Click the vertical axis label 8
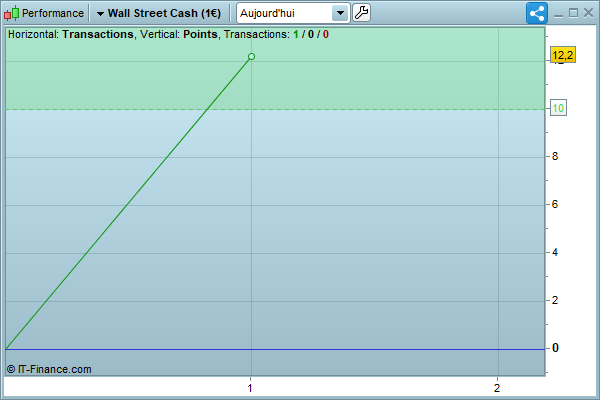 click(x=555, y=156)
